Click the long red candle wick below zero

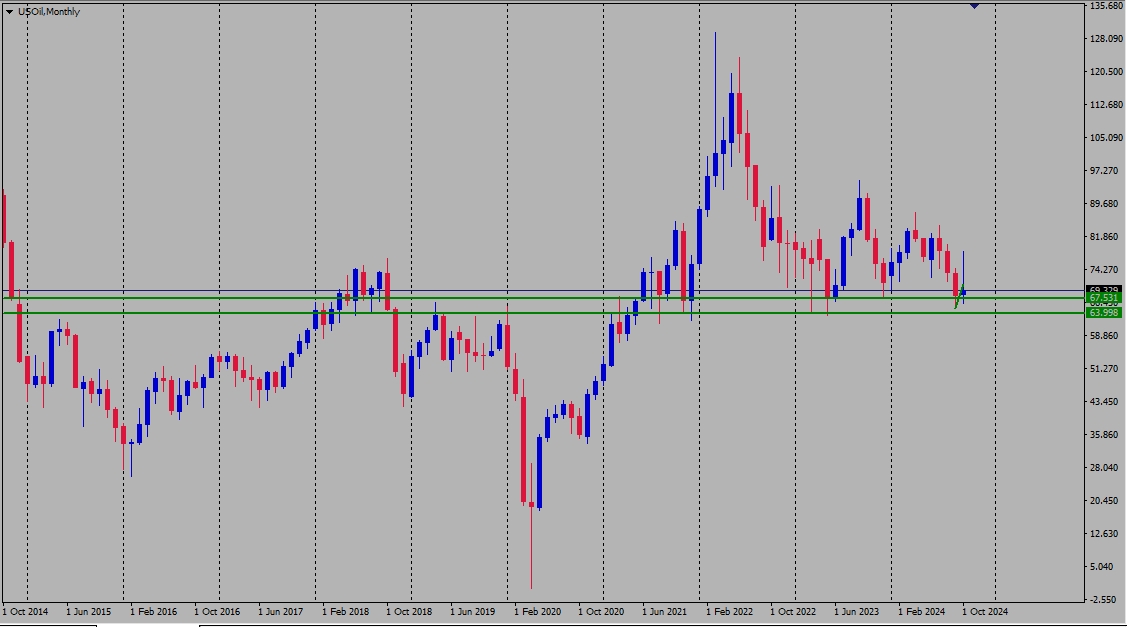531,546
